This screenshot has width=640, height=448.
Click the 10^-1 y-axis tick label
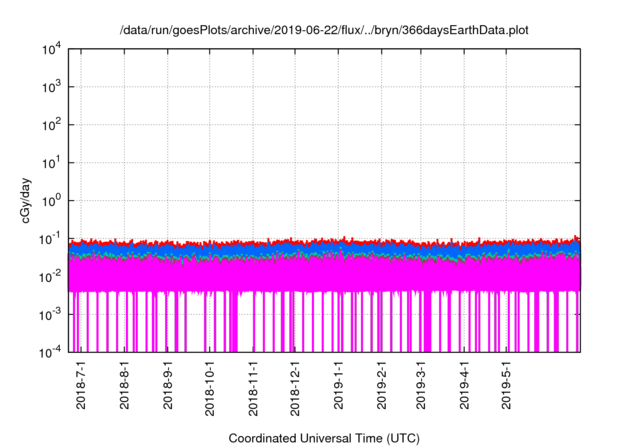[x=50, y=239]
